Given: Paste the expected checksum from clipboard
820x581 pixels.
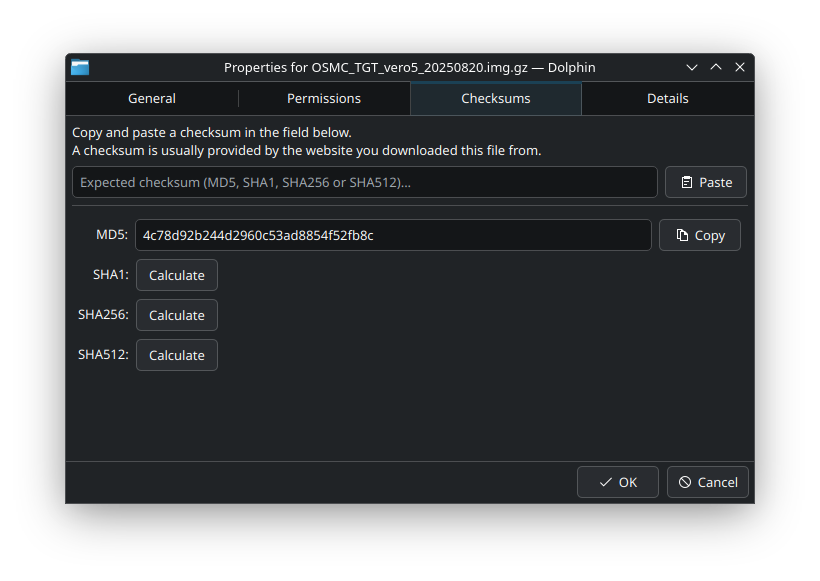Looking at the screenshot, I should [x=705, y=182].
